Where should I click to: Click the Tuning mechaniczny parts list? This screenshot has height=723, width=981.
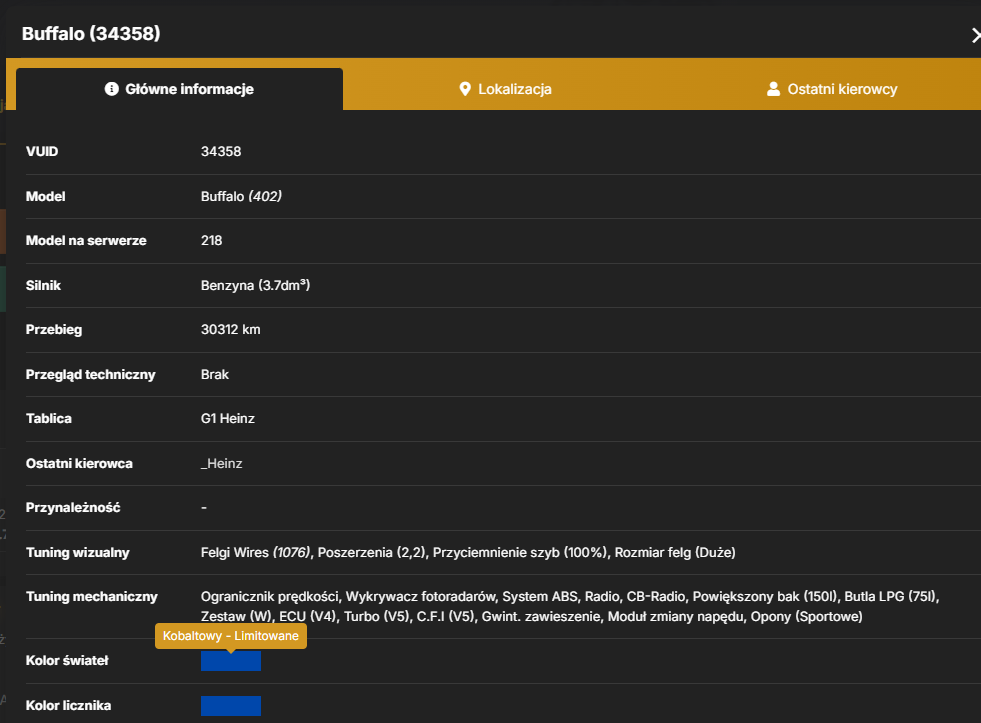point(570,606)
